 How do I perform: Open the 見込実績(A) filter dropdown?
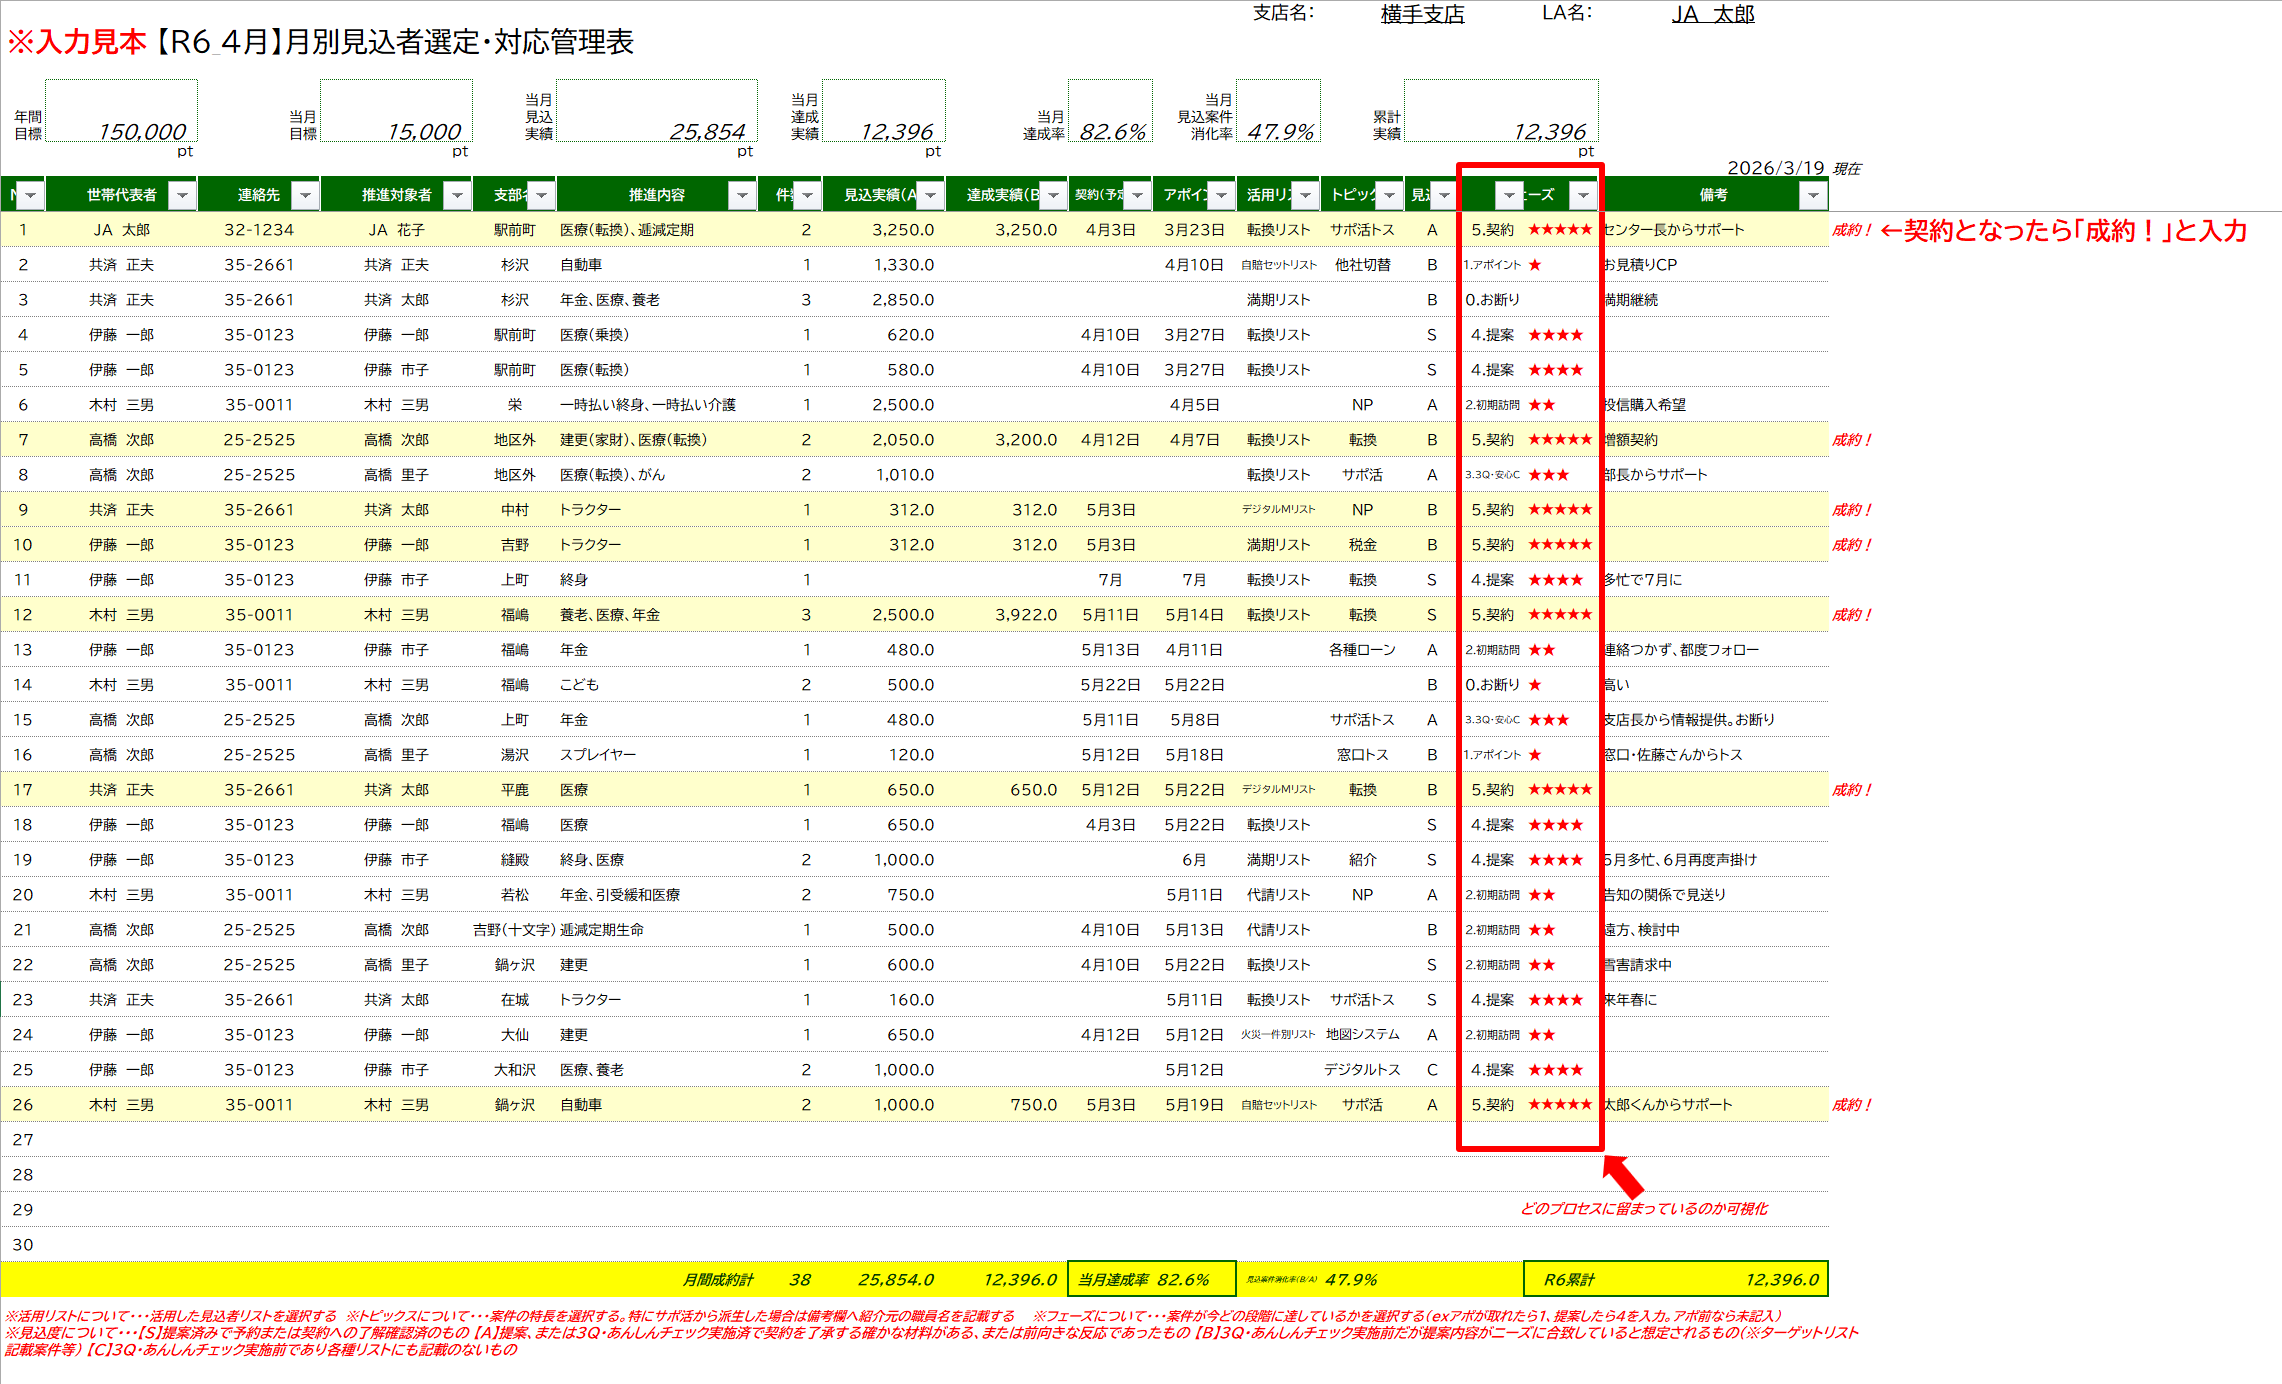click(930, 195)
